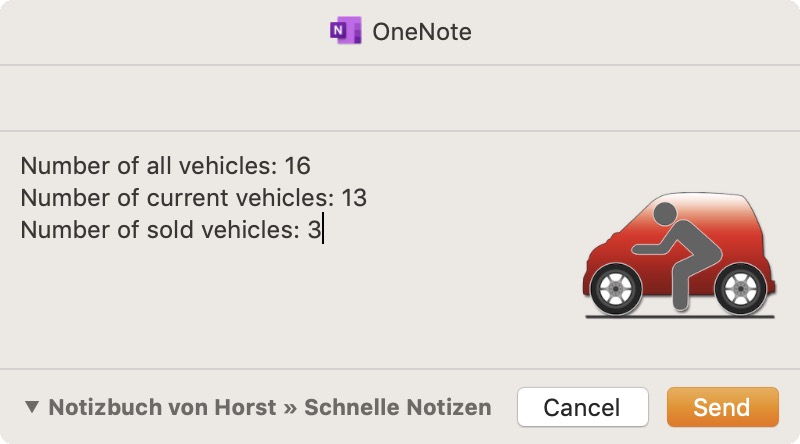The height and width of the screenshot is (444, 800).
Task: Click the car's front left wheel
Action: 616,289
